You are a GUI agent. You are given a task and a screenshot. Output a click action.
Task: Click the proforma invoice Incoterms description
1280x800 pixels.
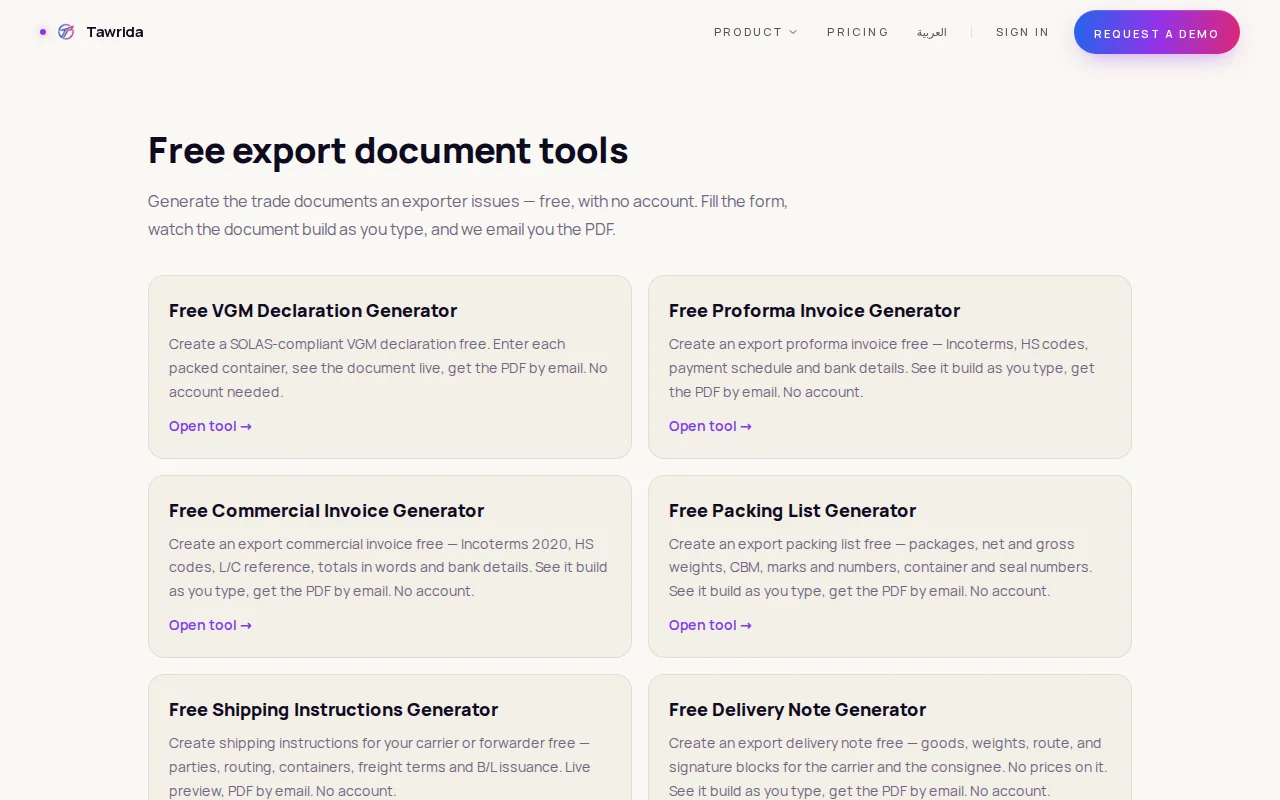pos(882,368)
